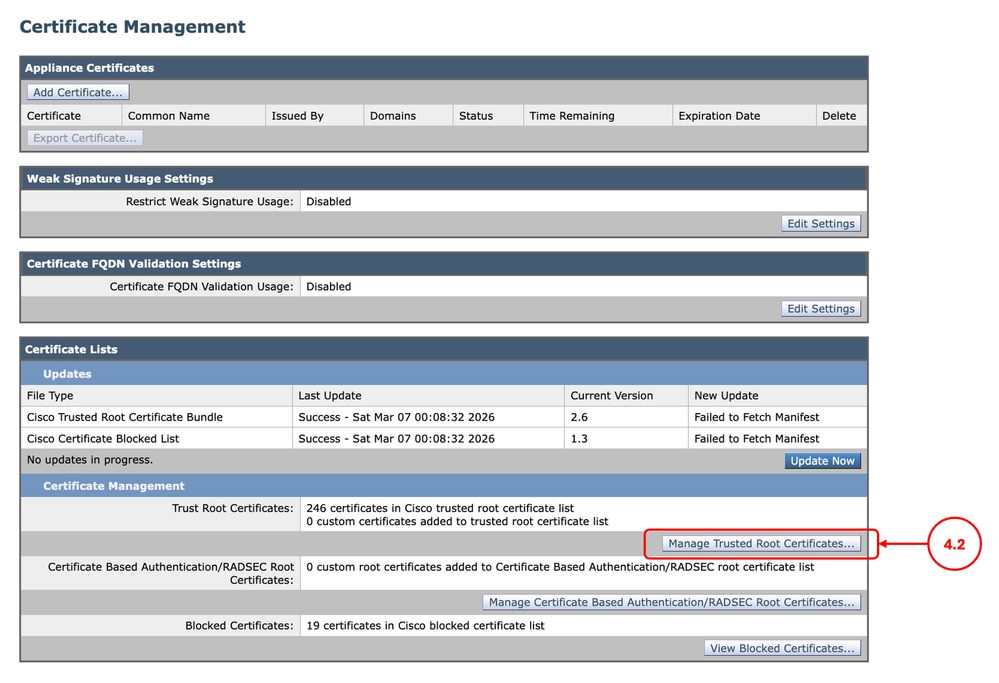Click the Export Certificate button
The image size is (999, 683).
(x=84, y=137)
